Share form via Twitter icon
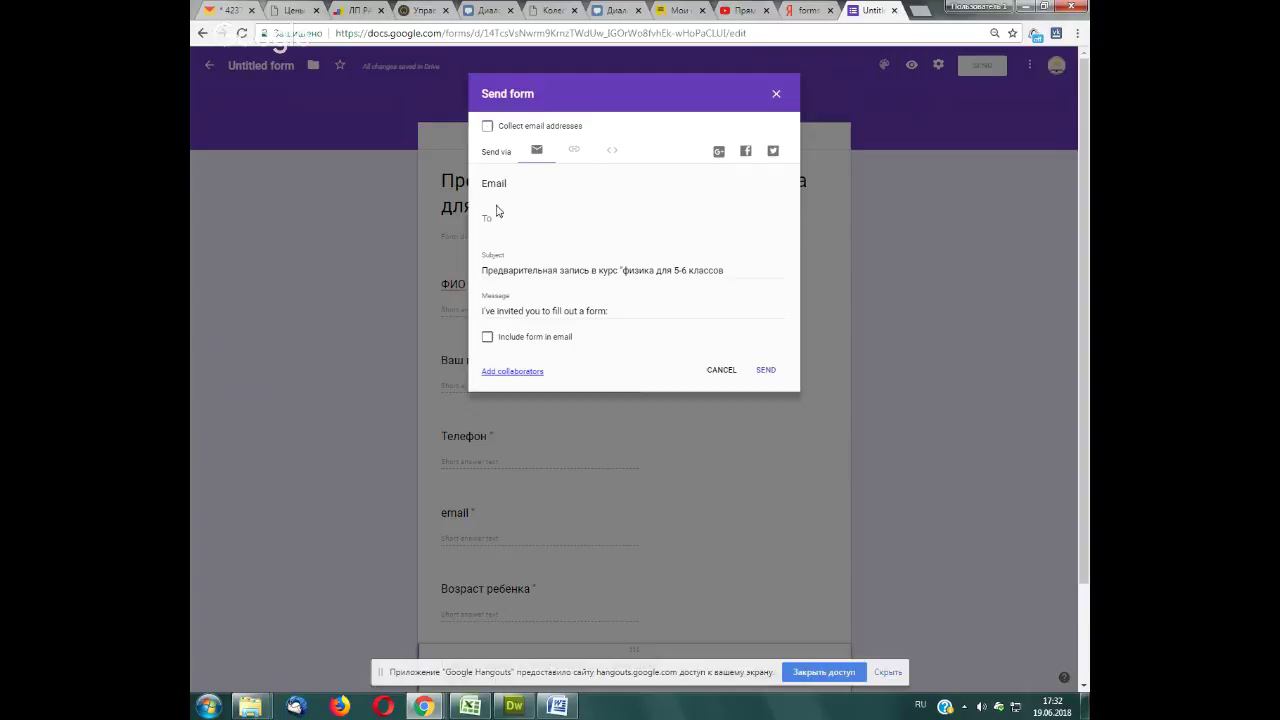This screenshot has height=720, width=1280. (773, 151)
